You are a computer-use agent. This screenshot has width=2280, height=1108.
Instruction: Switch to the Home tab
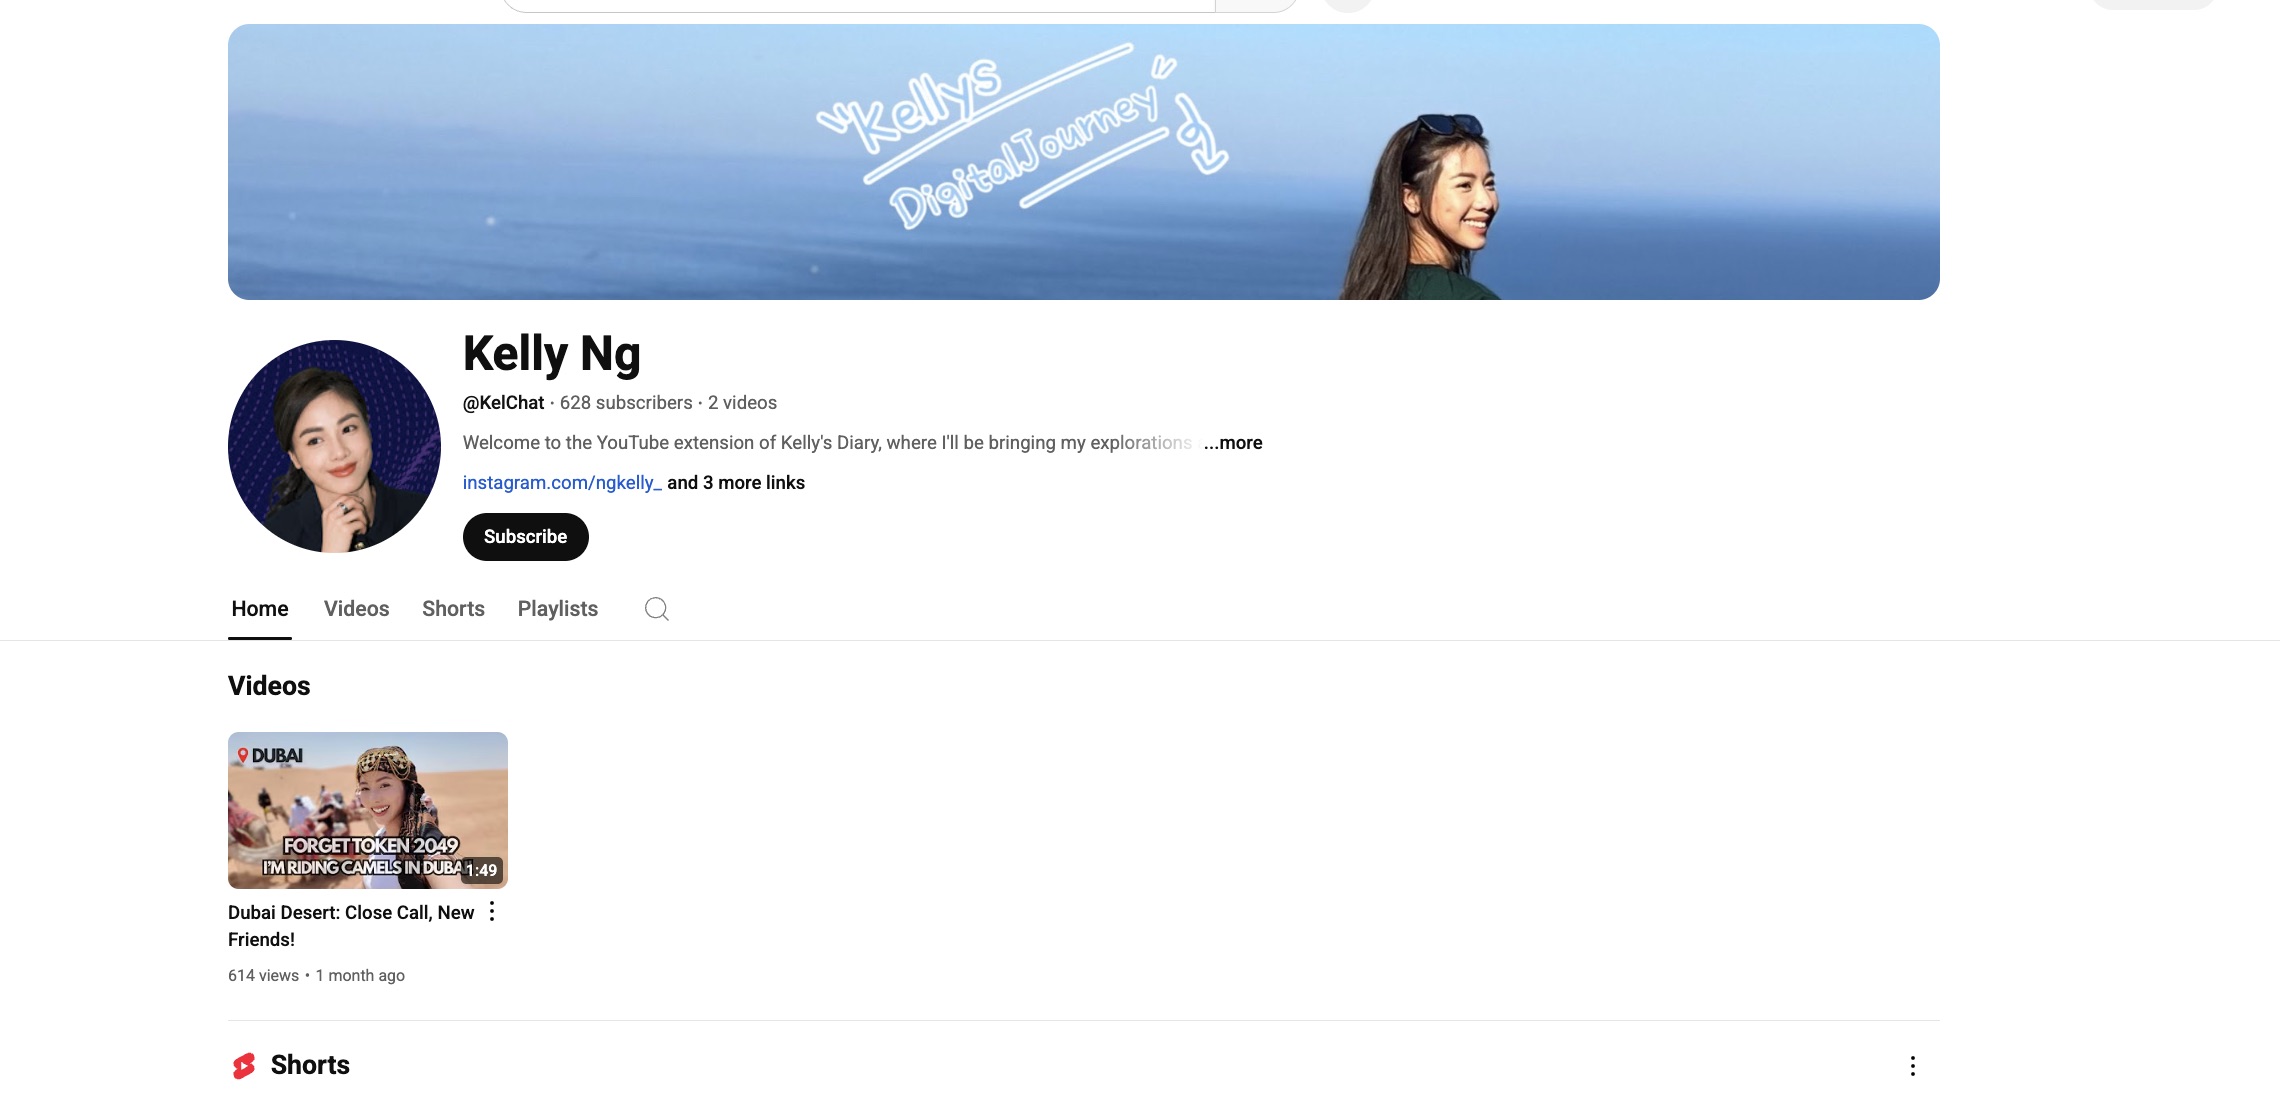pos(260,609)
